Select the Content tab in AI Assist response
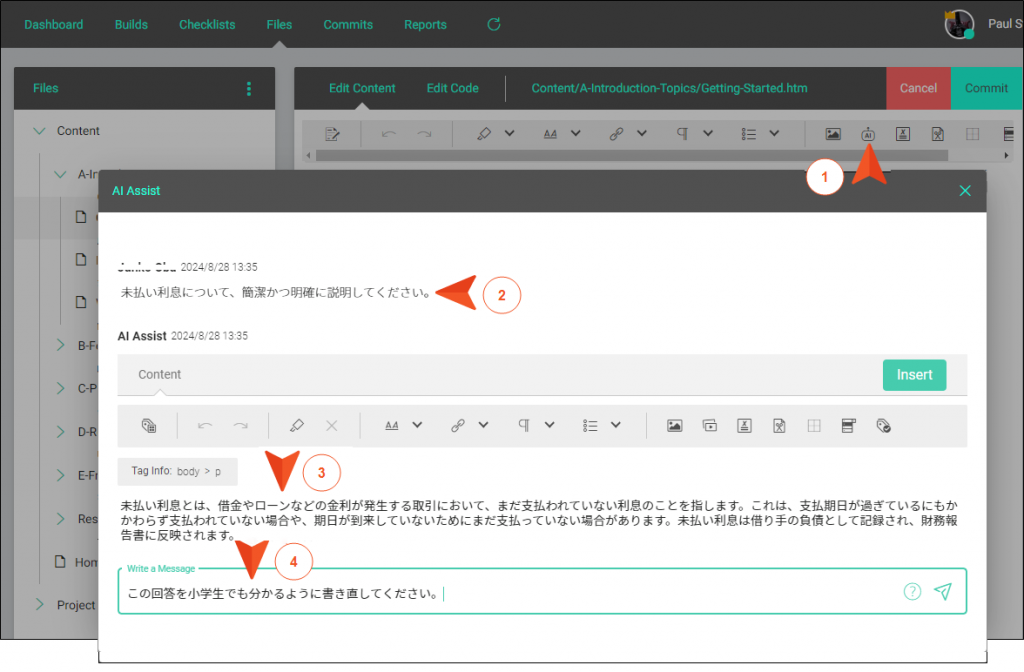 coord(159,374)
